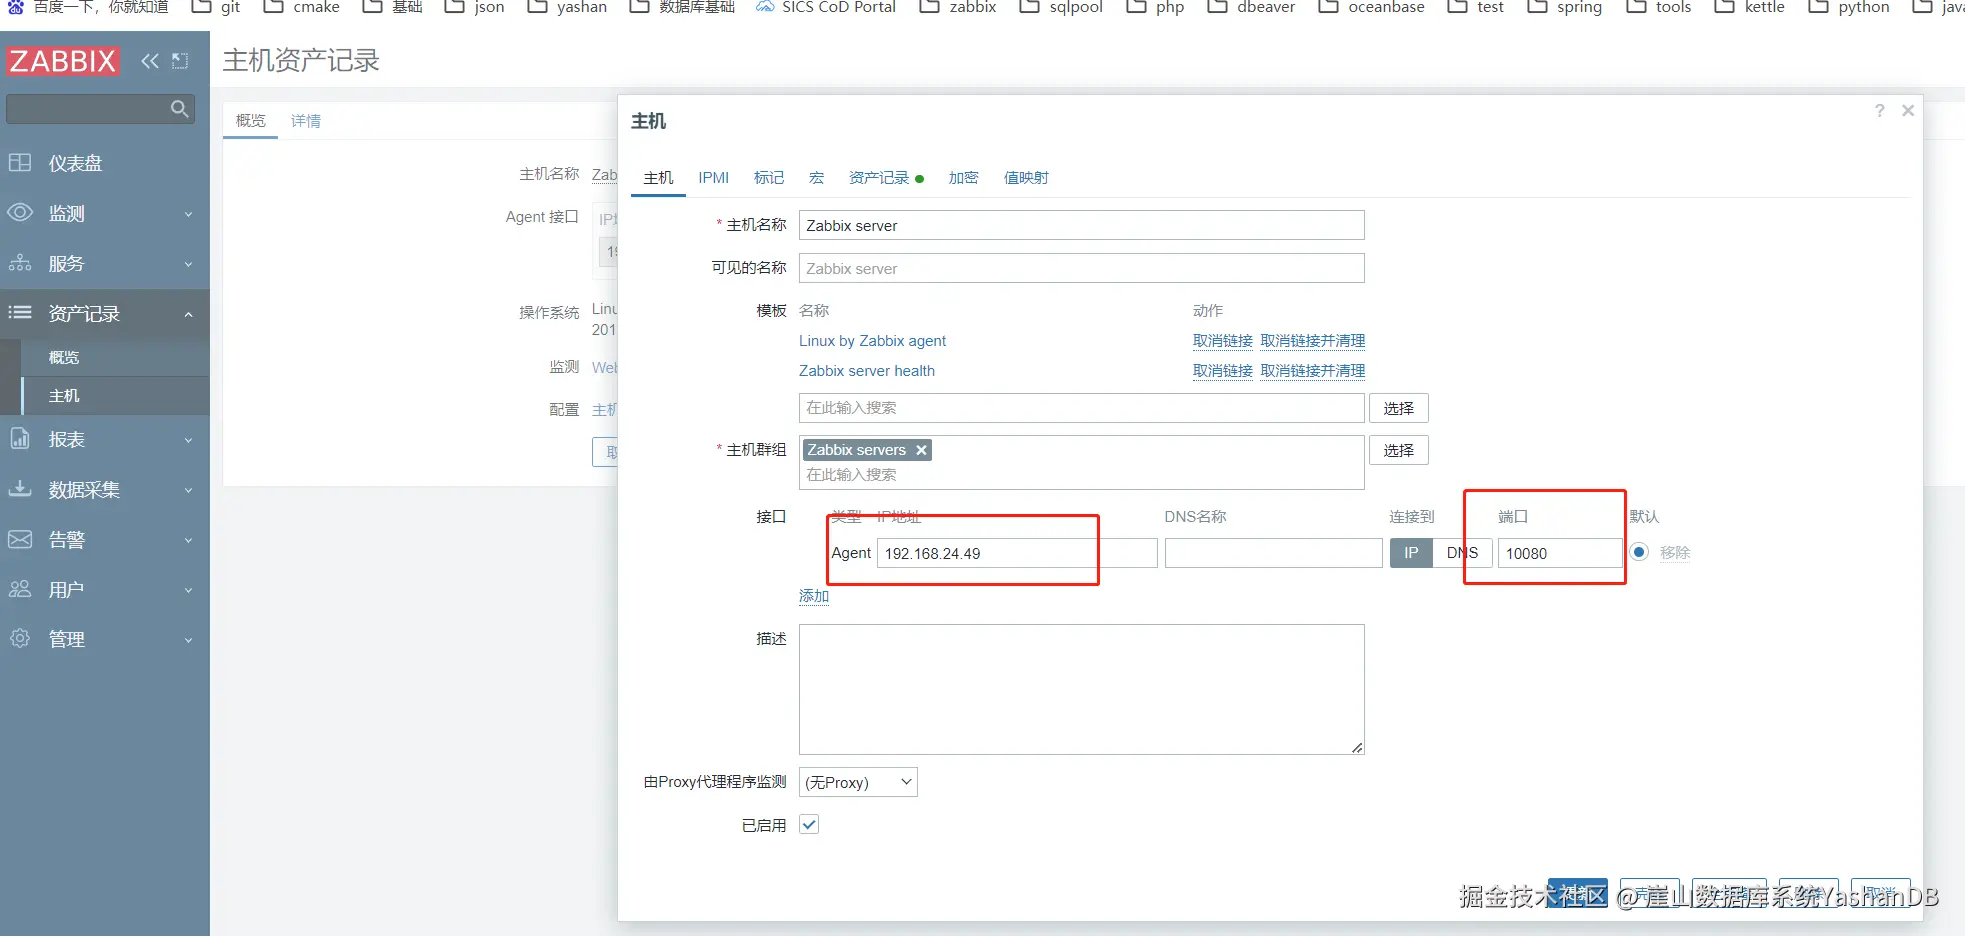This screenshot has width=1965, height=936.
Task: Click the DNS名称 input field
Action: (x=1274, y=553)
